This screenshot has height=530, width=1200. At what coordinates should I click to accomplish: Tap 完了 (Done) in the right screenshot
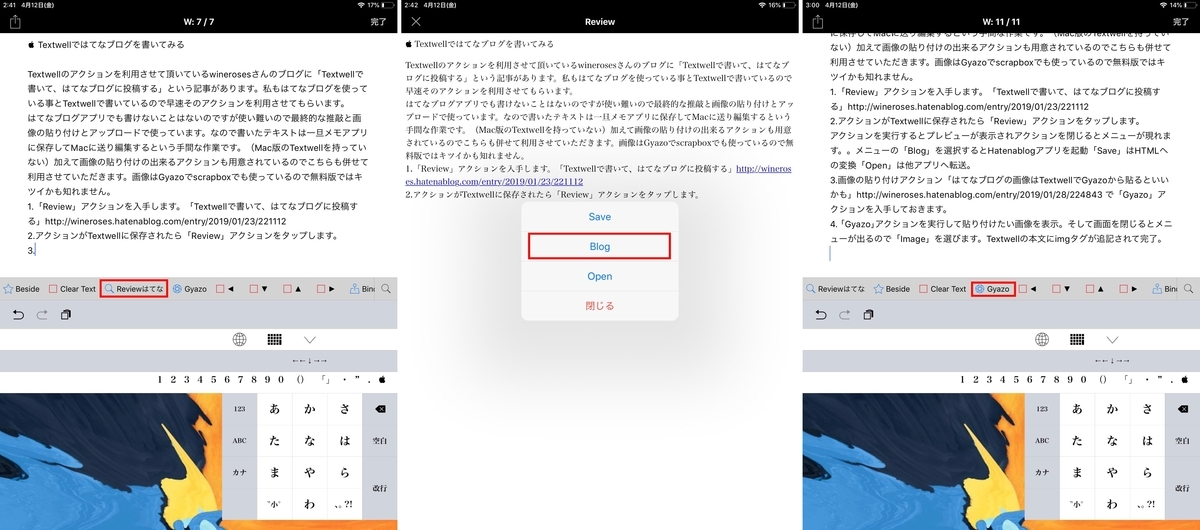tap(1181, 21)
